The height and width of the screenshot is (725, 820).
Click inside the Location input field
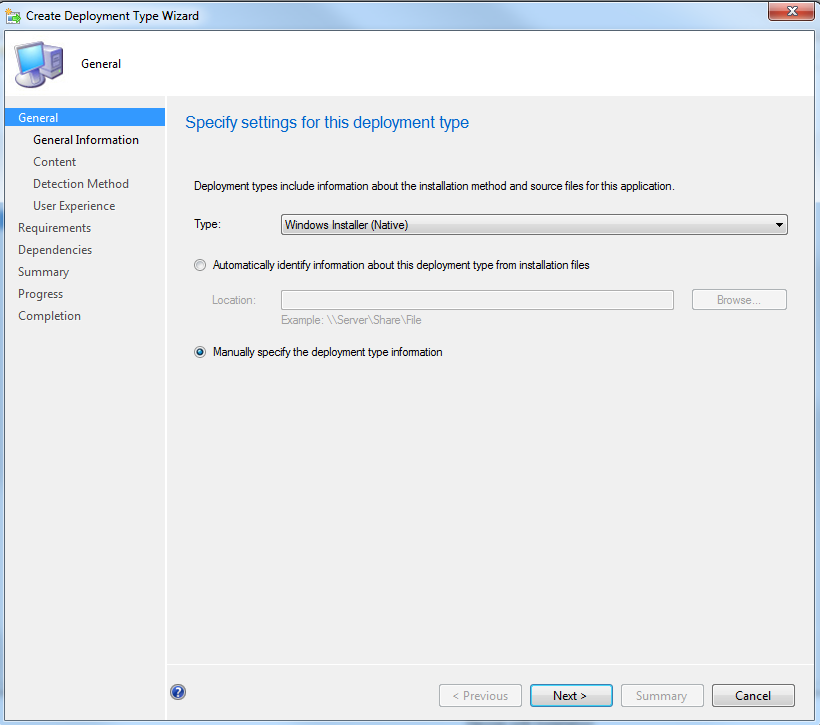pyautogui.click(x=477, y=299)
